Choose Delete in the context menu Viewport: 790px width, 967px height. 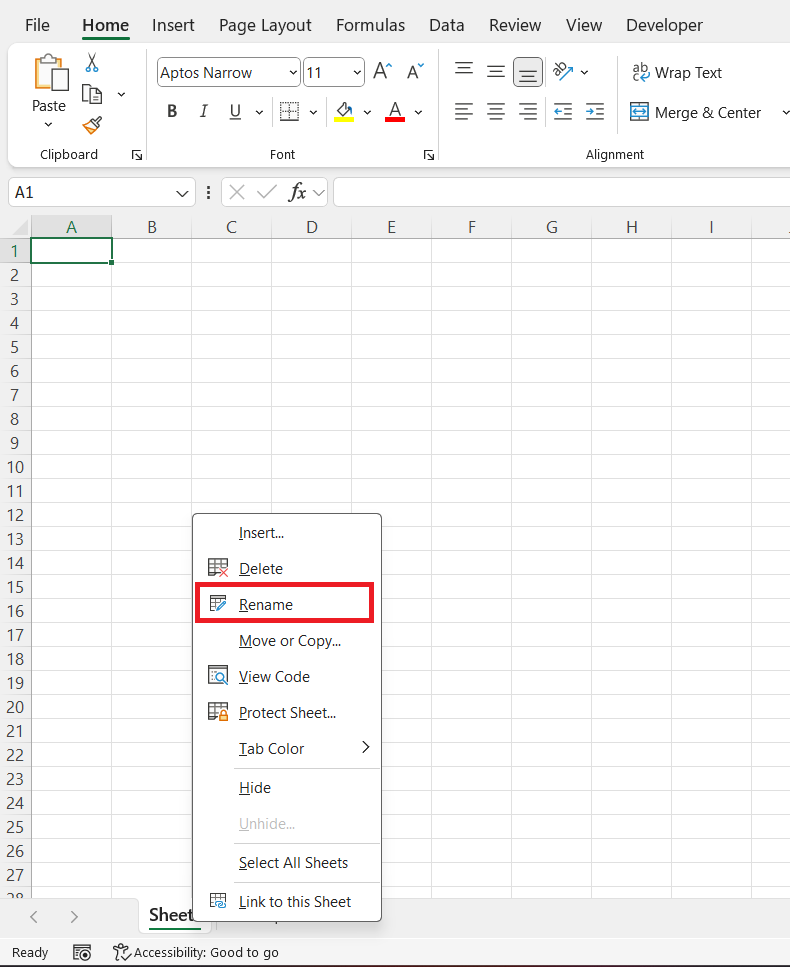click(x=287, y=569)
